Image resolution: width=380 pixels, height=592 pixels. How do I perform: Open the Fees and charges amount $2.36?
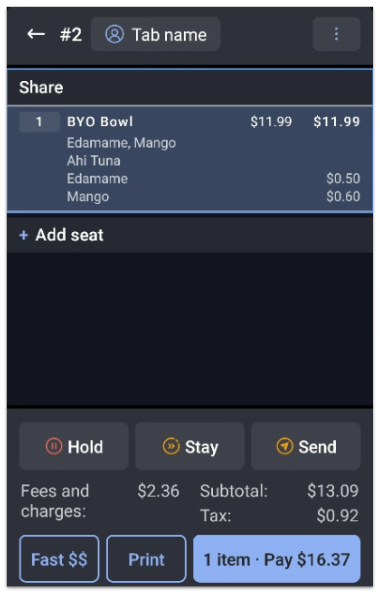point(158,491)
